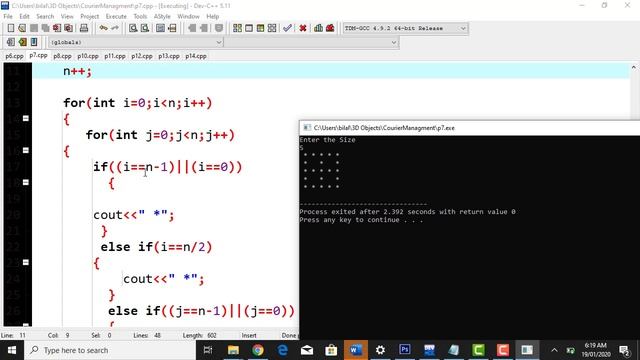Open Google Chrome from the taskbar
Screen dimensions: 640x360
click(258, 350)
